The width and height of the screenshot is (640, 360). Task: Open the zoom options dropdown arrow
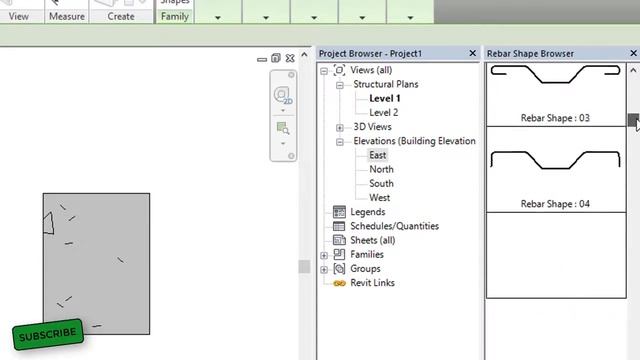click(283, 144)
